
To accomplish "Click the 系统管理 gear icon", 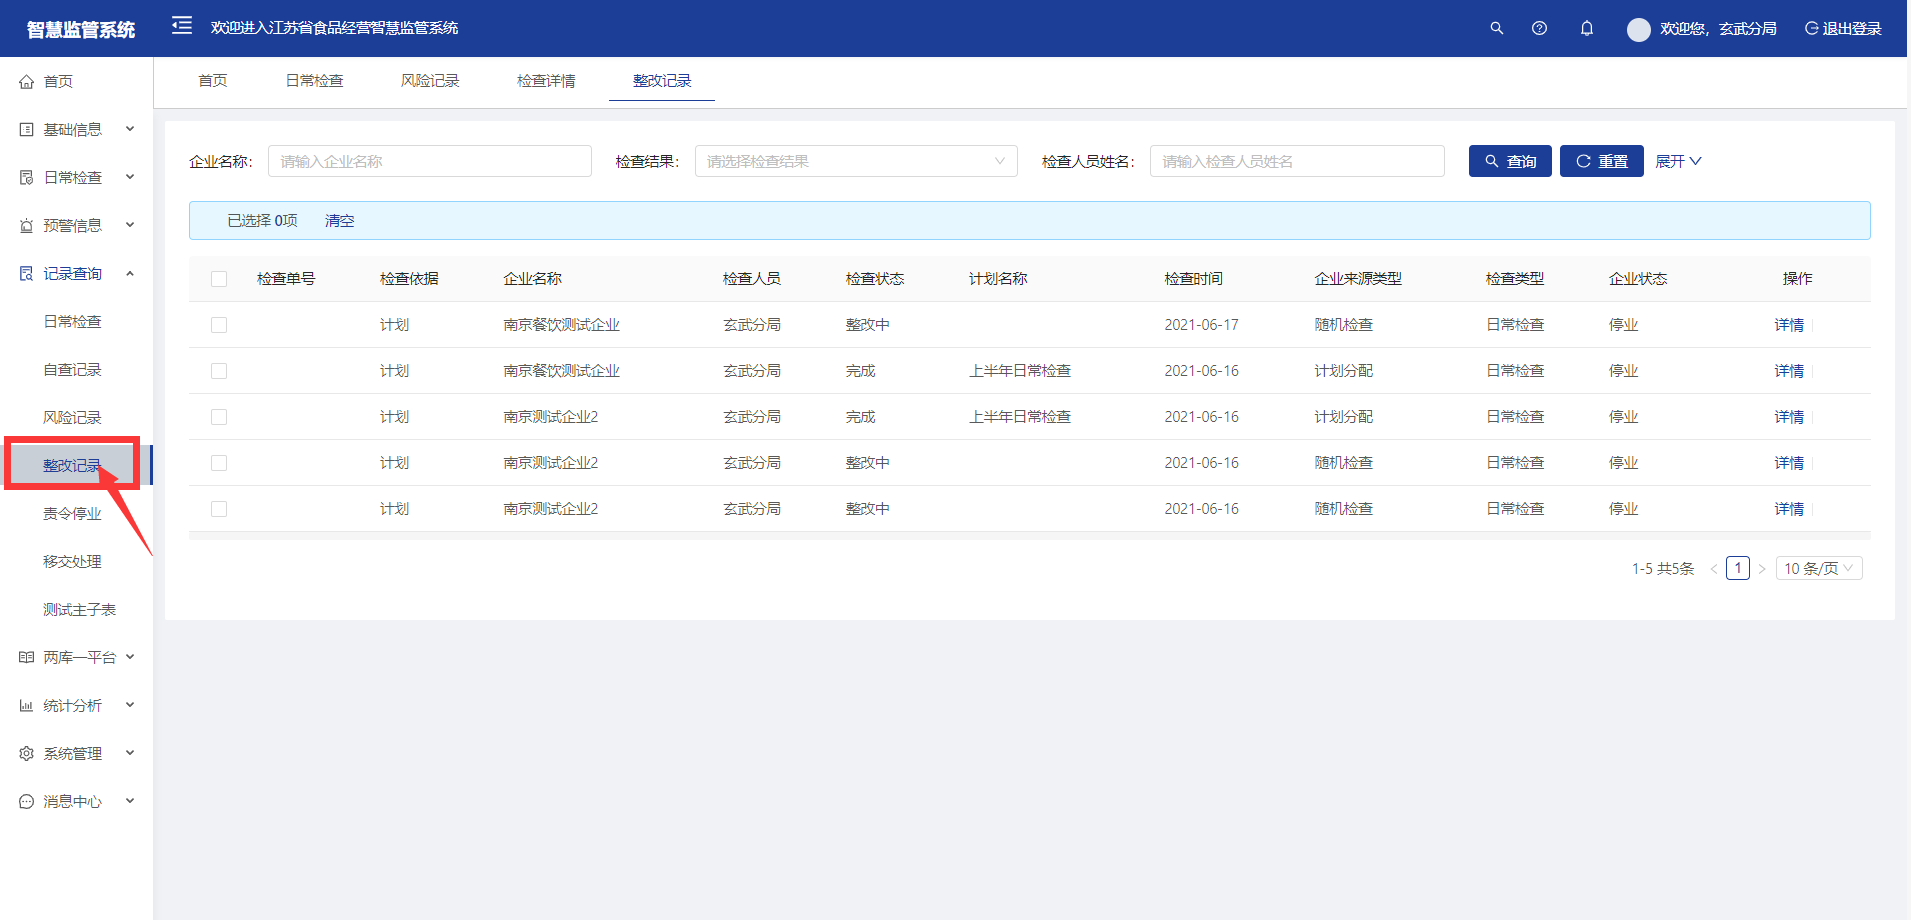I will pyautogui.click(x=27, y=754).
